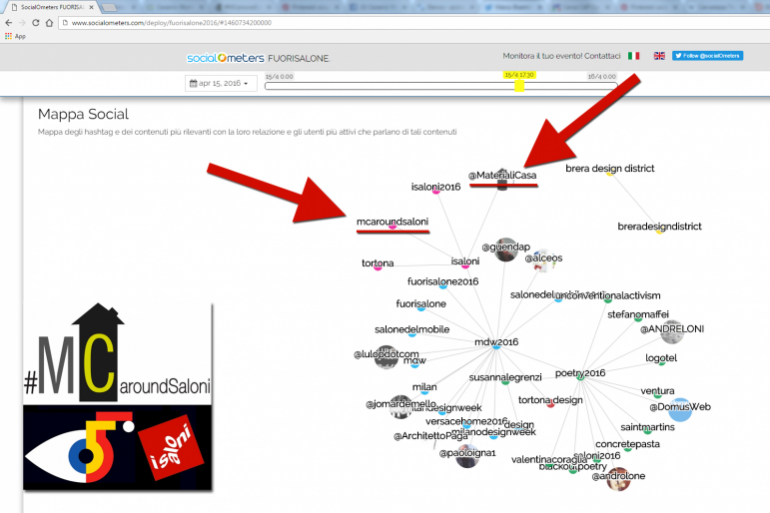
Task: Click the address bar URL field
Action: click(412, 23)
